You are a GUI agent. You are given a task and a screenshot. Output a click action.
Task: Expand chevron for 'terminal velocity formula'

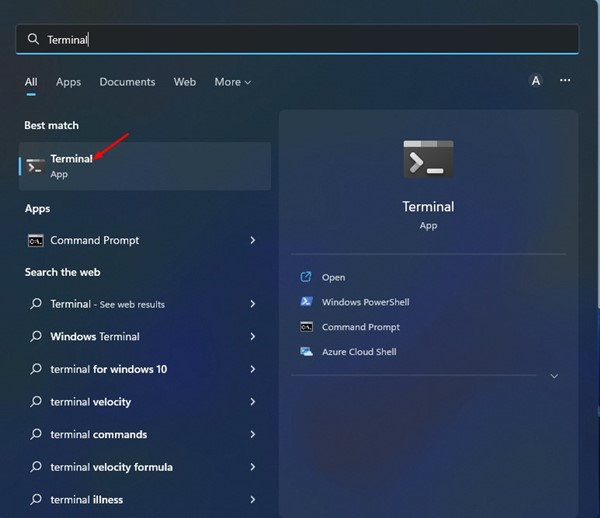(253, 467)
